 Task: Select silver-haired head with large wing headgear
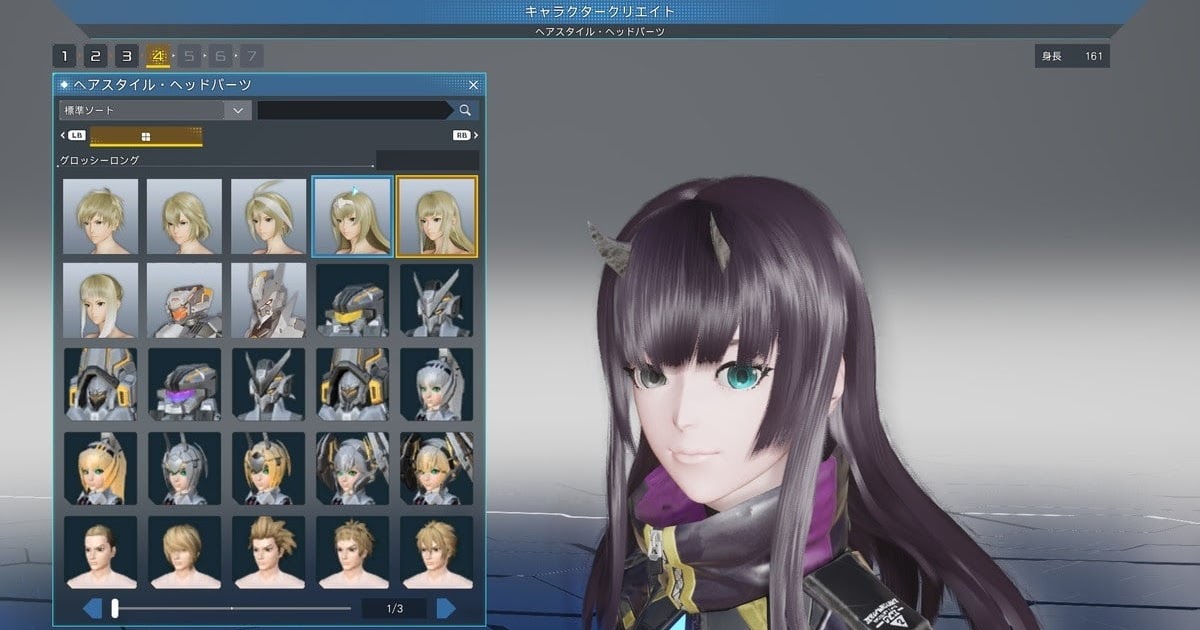tap(353, 468)
